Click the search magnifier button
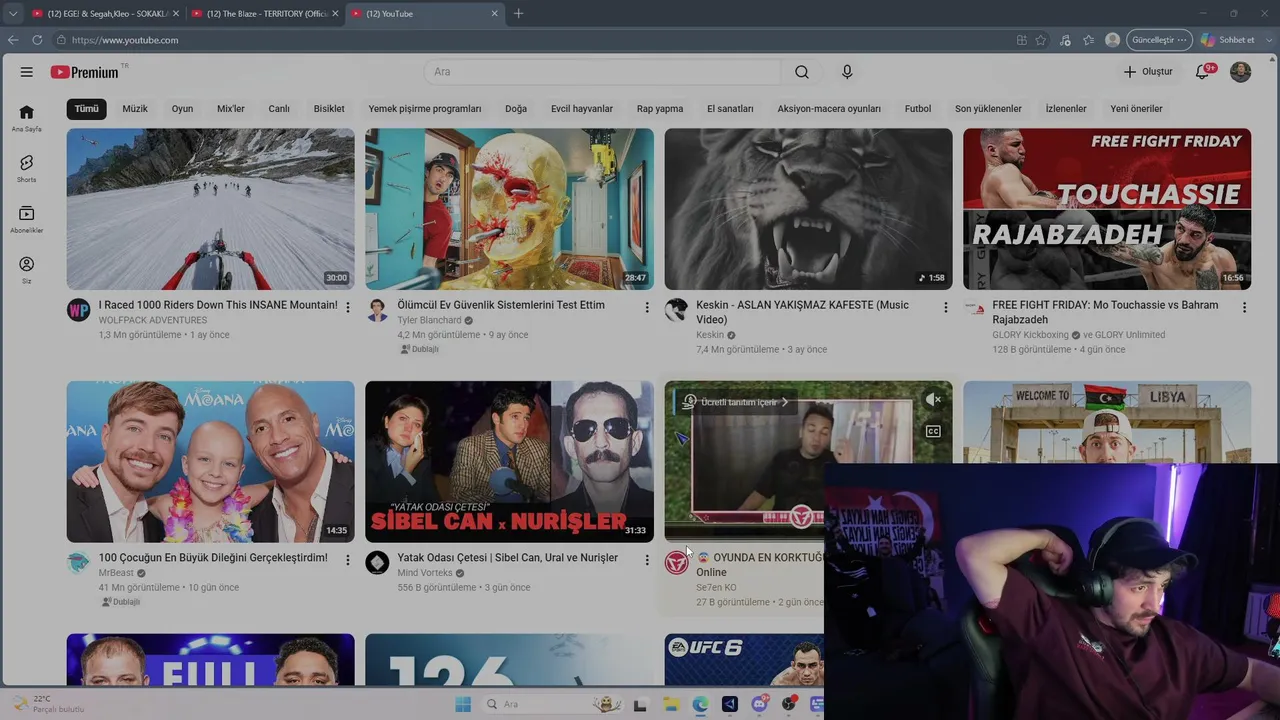This screenshot has width=1280, height=720. coord(802,72)
